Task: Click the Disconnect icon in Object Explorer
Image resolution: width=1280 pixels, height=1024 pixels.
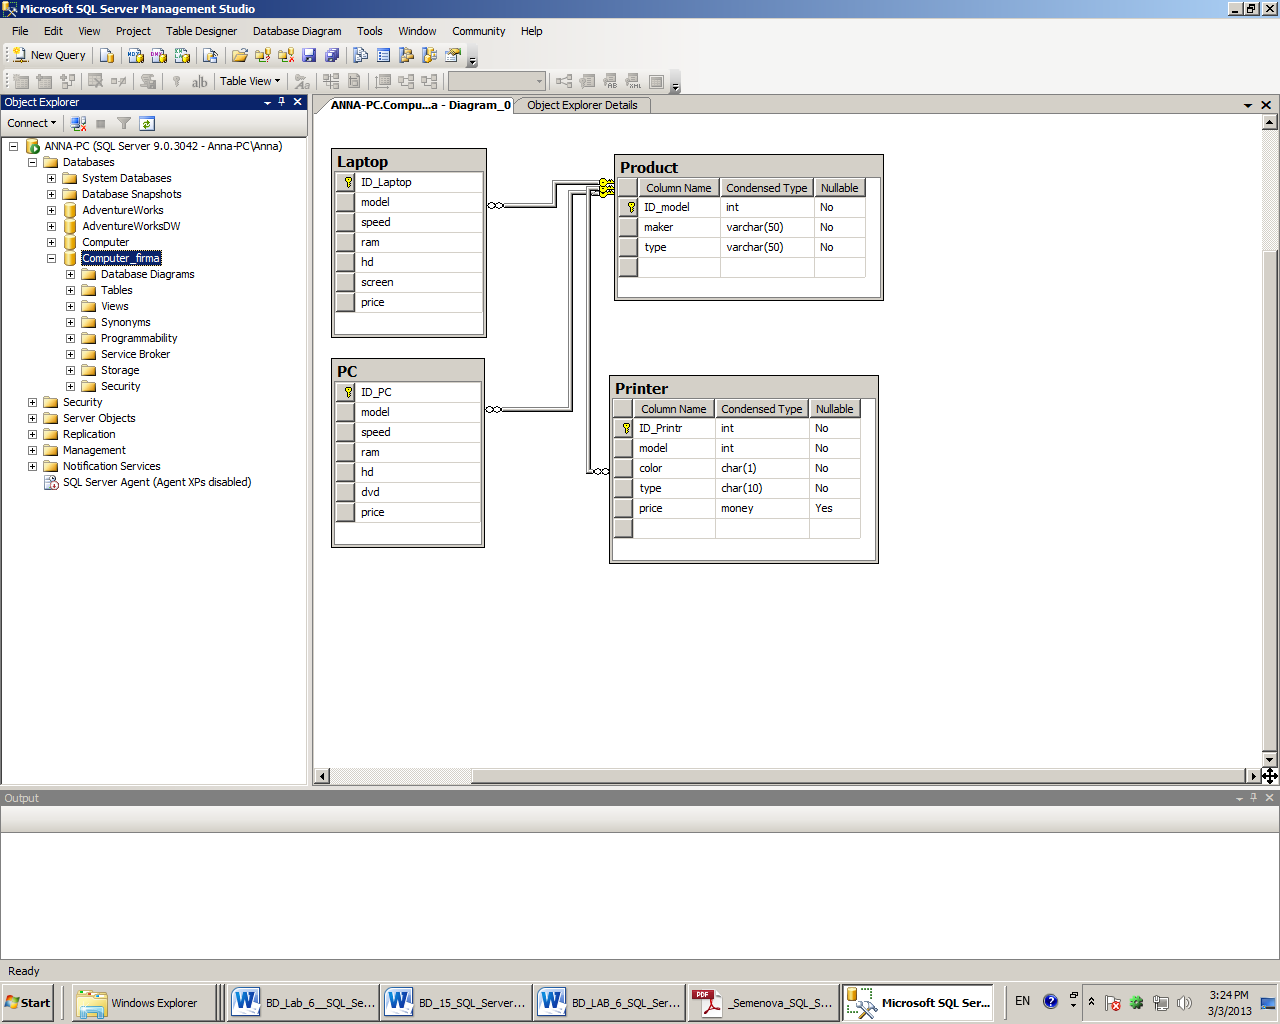Action: 78,123
